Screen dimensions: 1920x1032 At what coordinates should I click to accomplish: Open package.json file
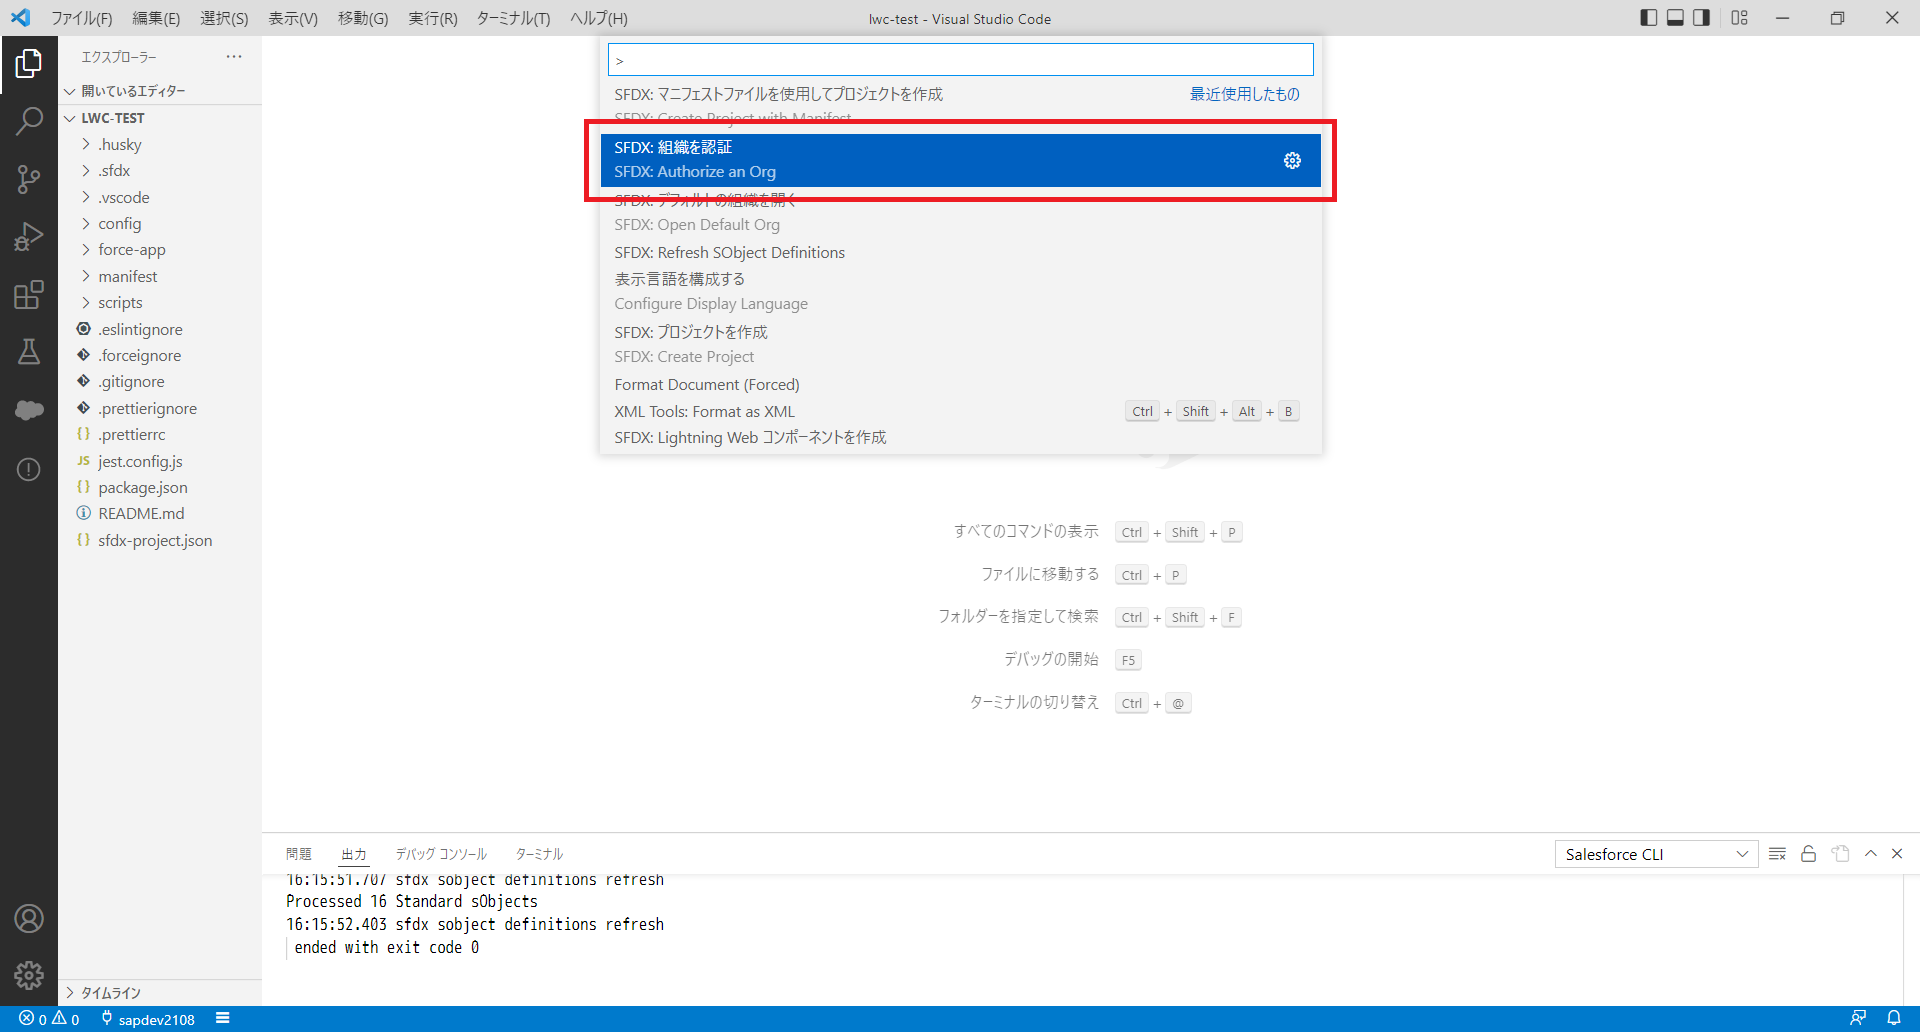click(160, 488)
